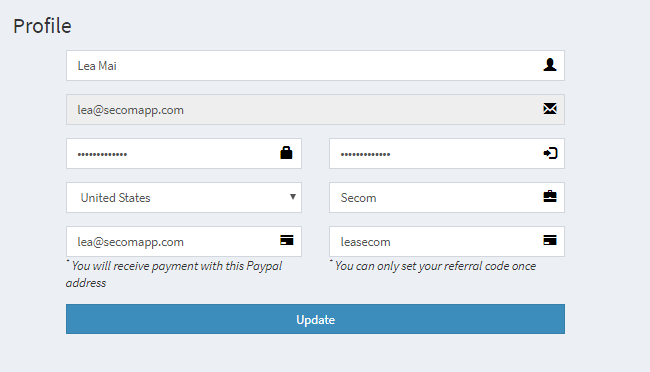Screen dimensions: 650x372
Task: Focus the first password field
Action: 184,153
